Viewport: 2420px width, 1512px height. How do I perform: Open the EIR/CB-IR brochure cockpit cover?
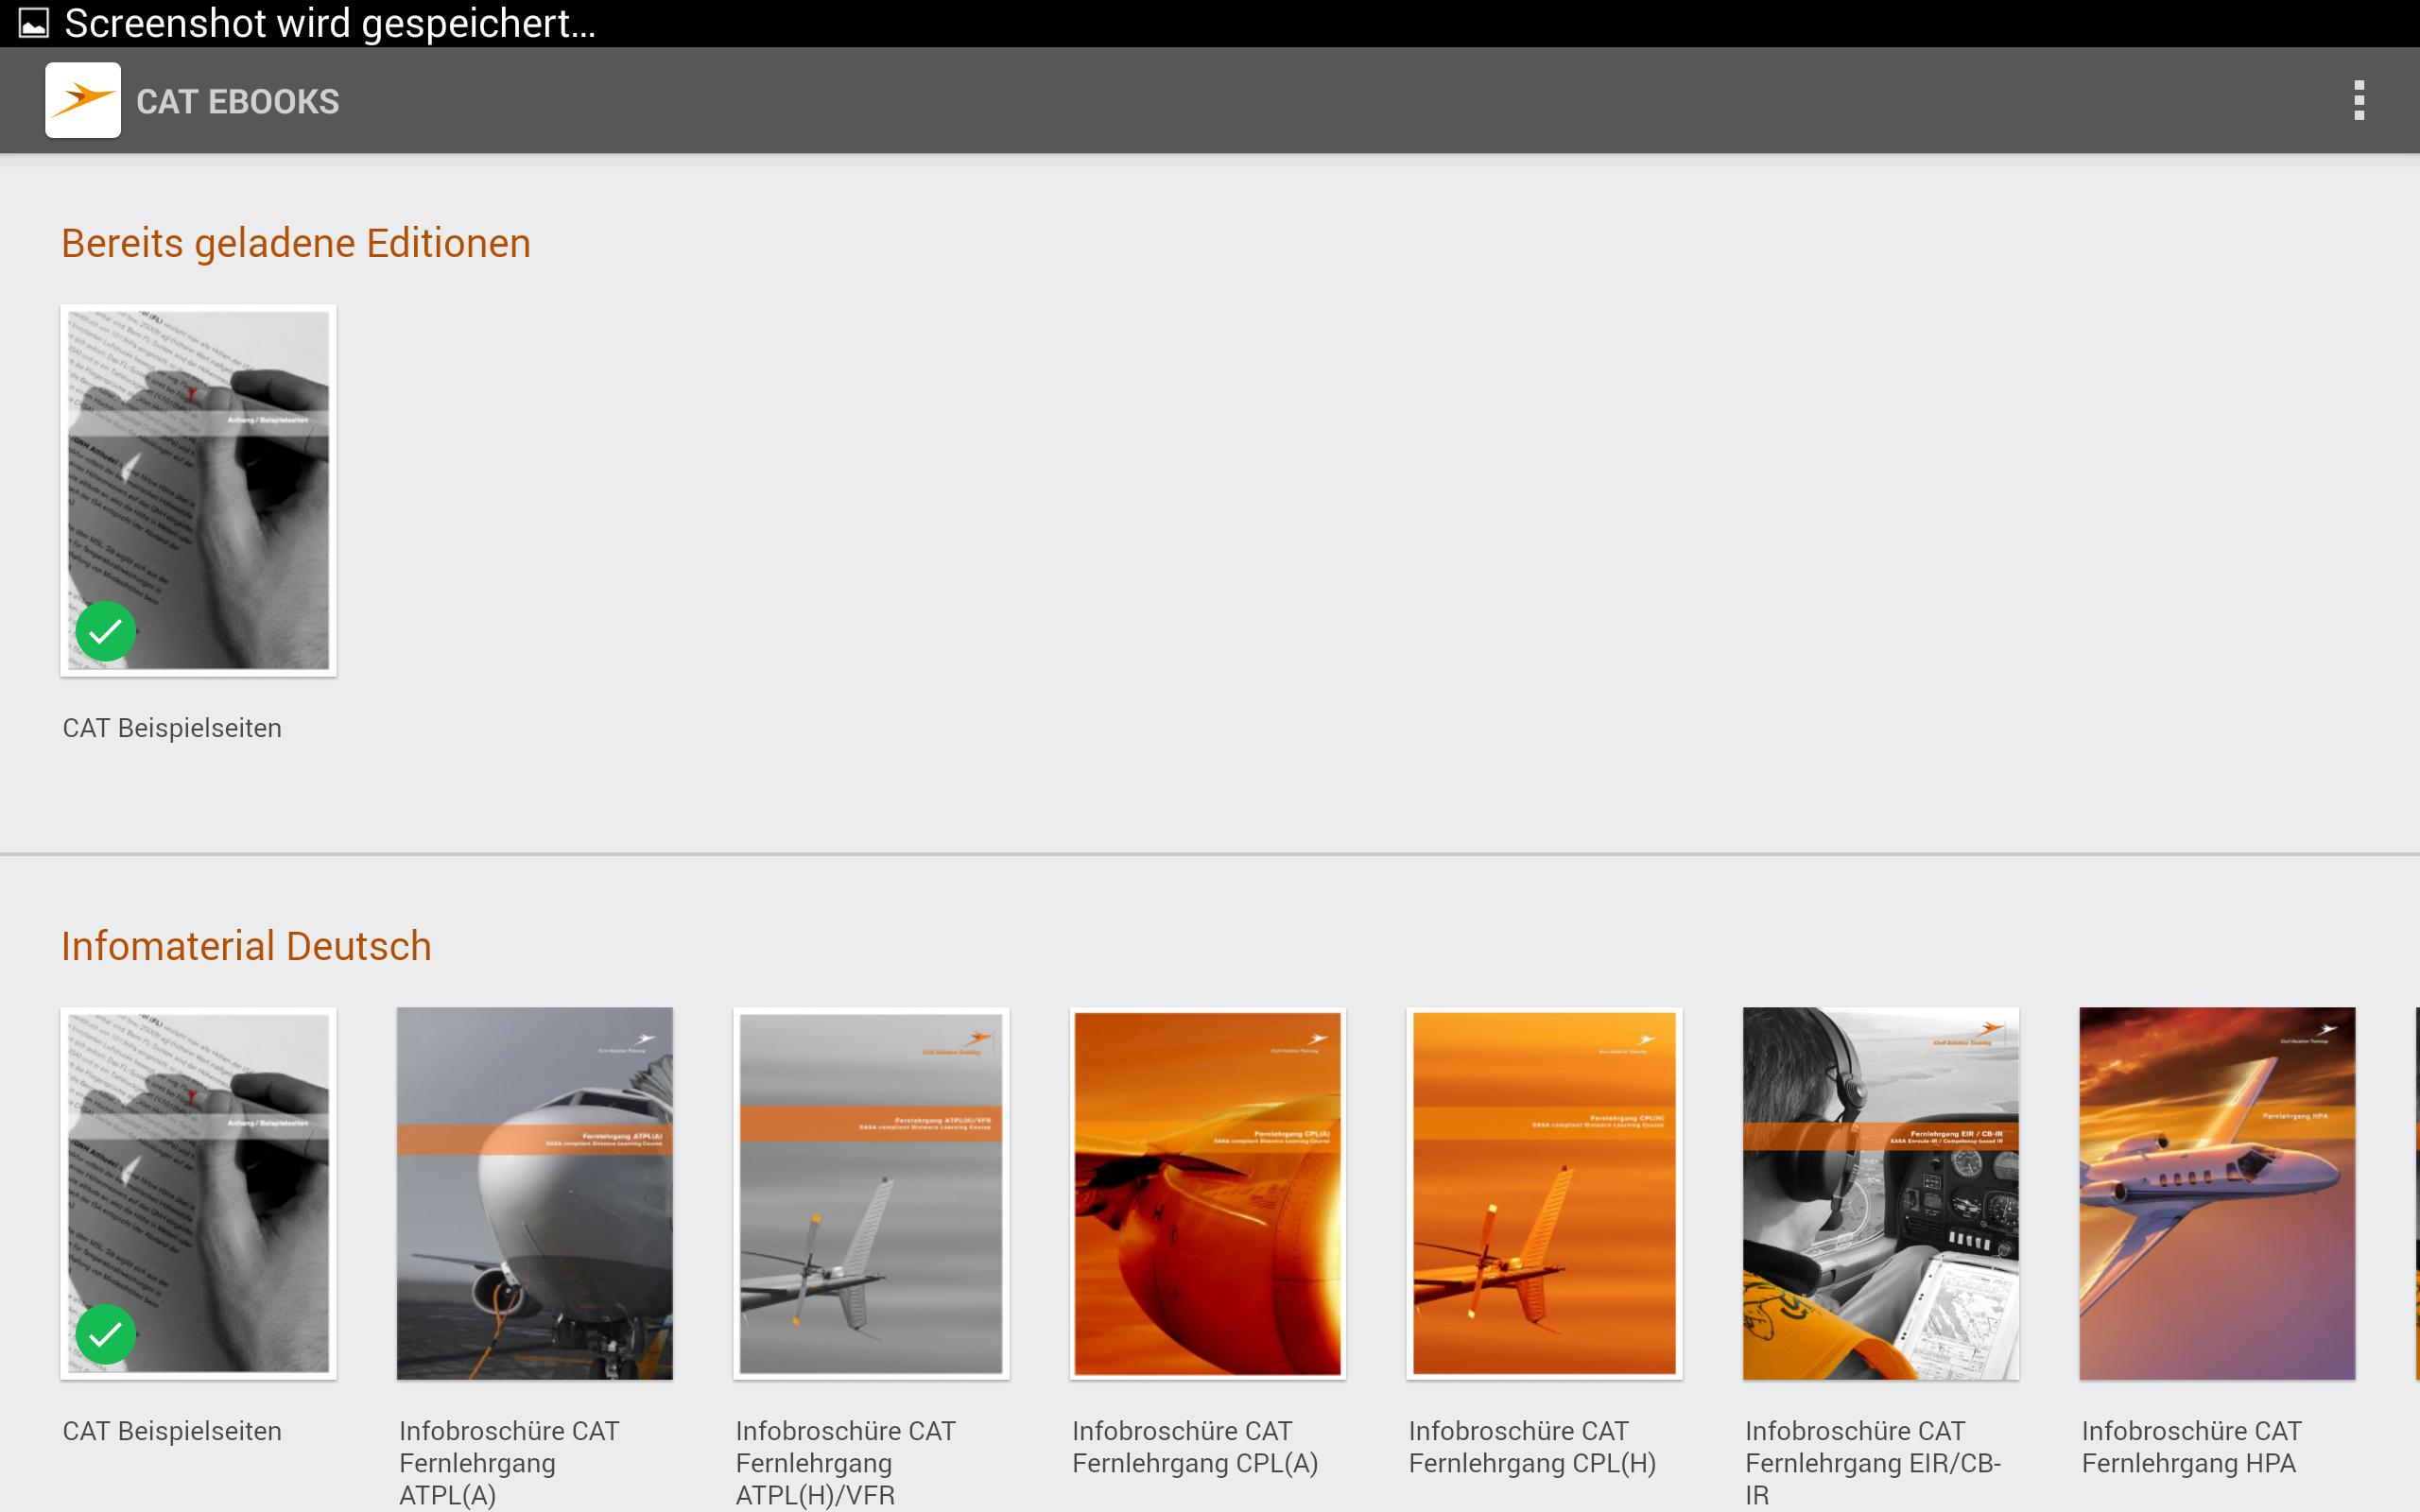click(x=1881, y=1193)
